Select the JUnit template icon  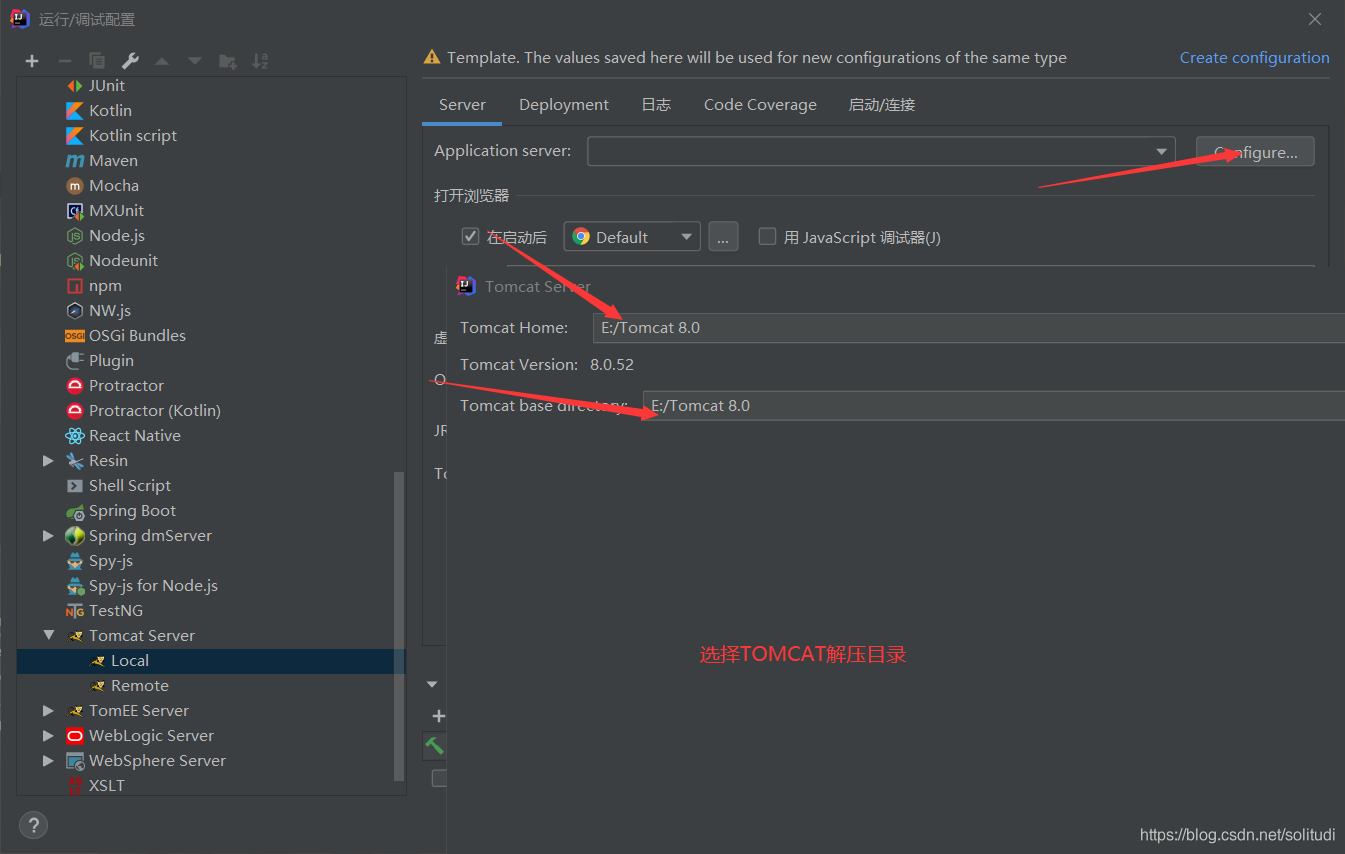(x=75, y=86)
